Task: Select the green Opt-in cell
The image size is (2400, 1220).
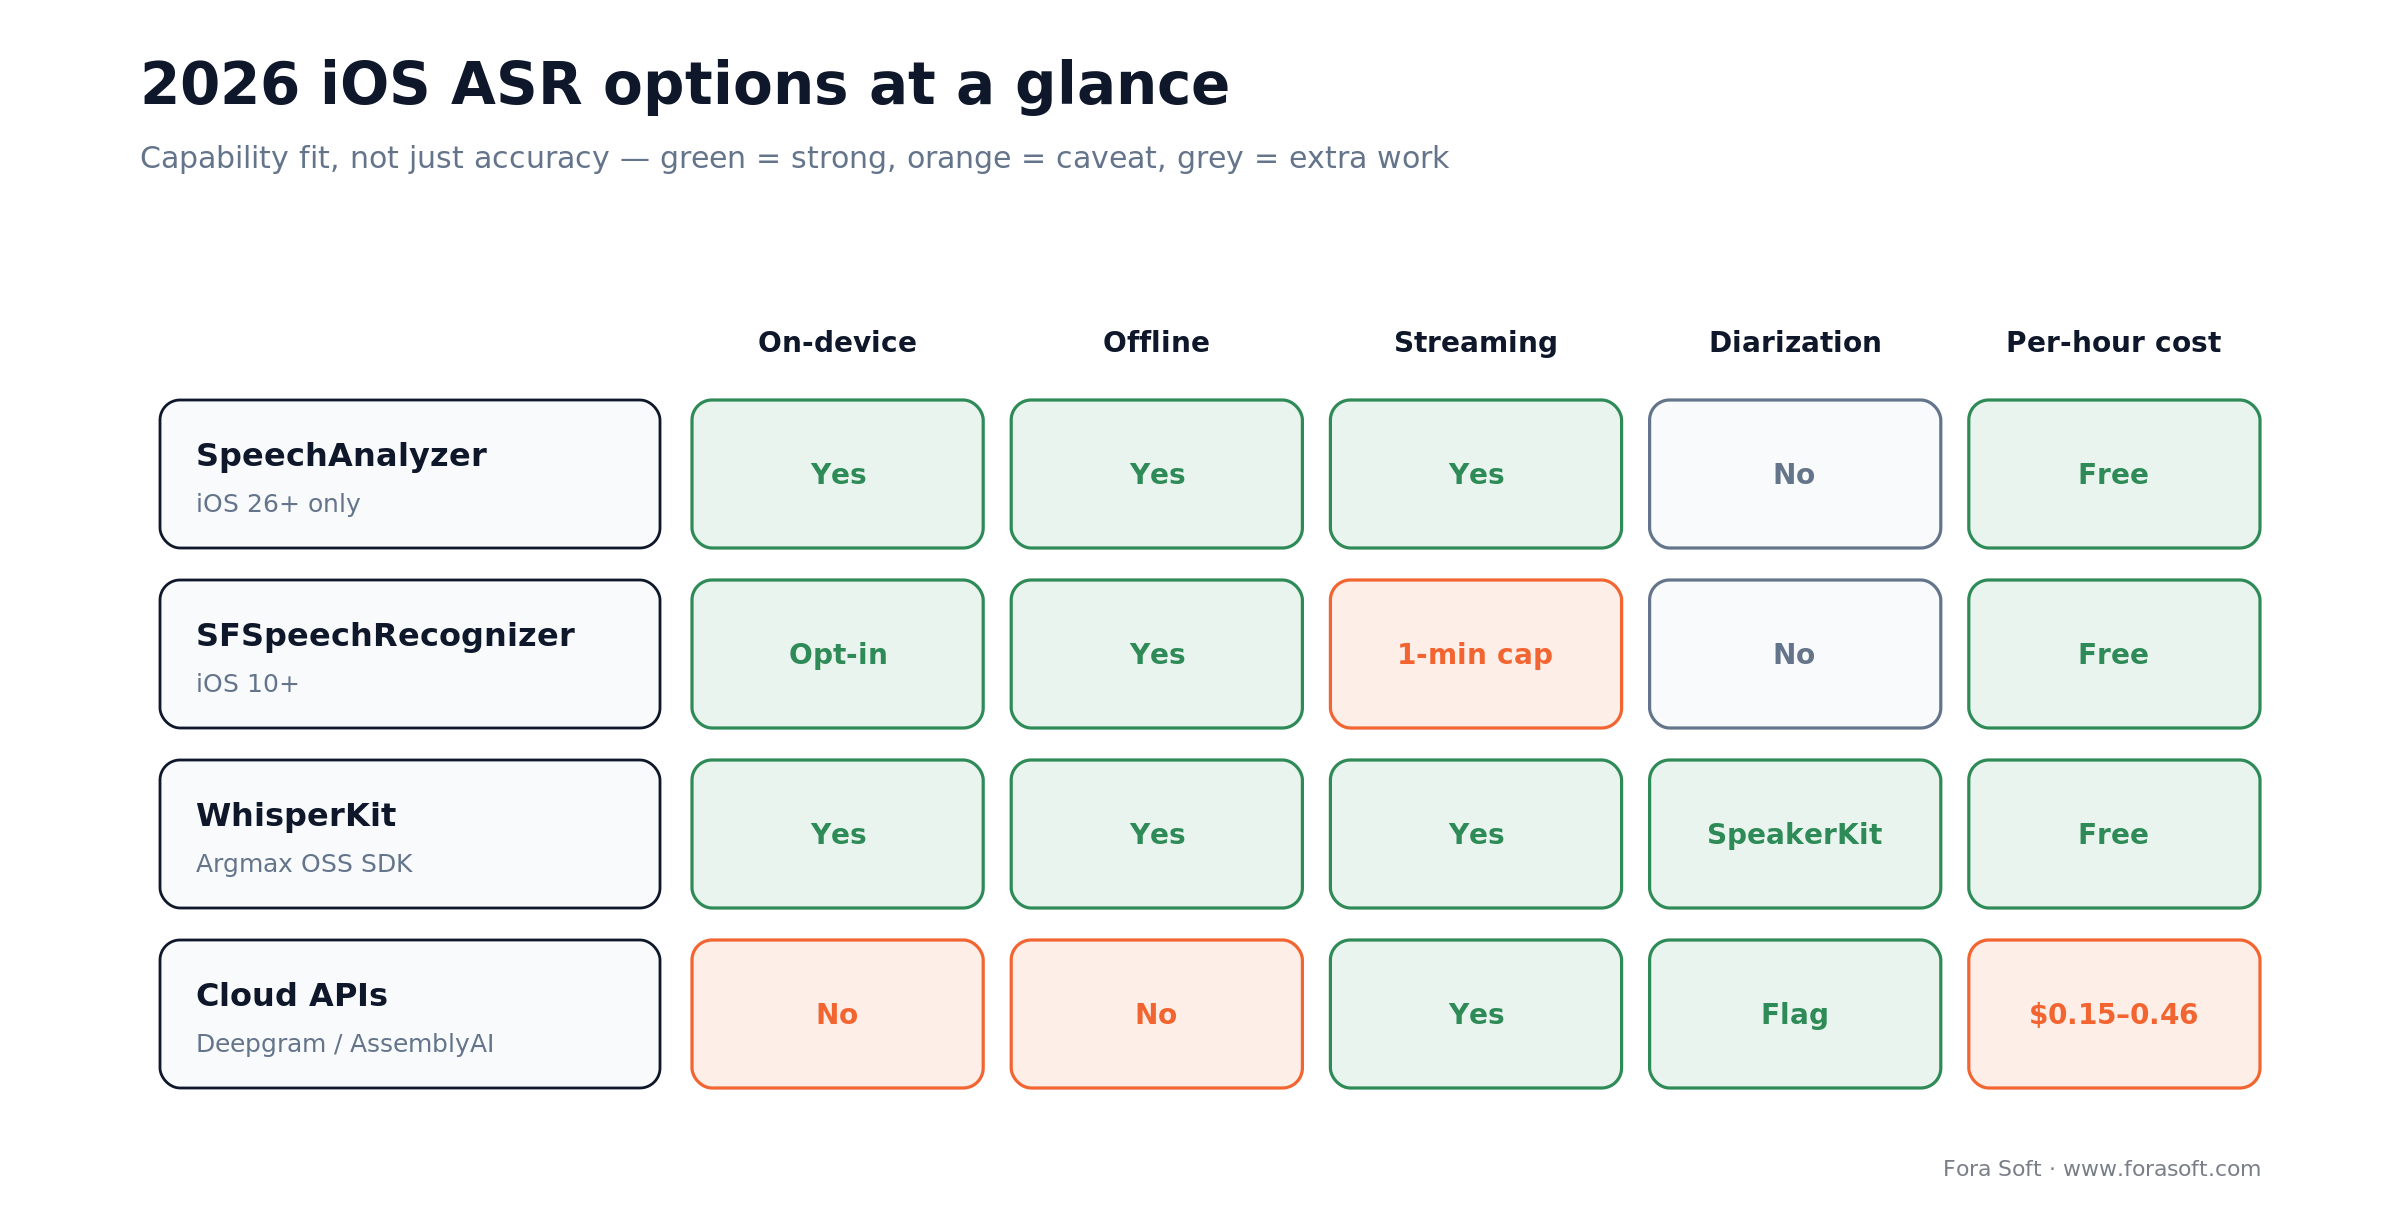Action: tap(837, 654)
